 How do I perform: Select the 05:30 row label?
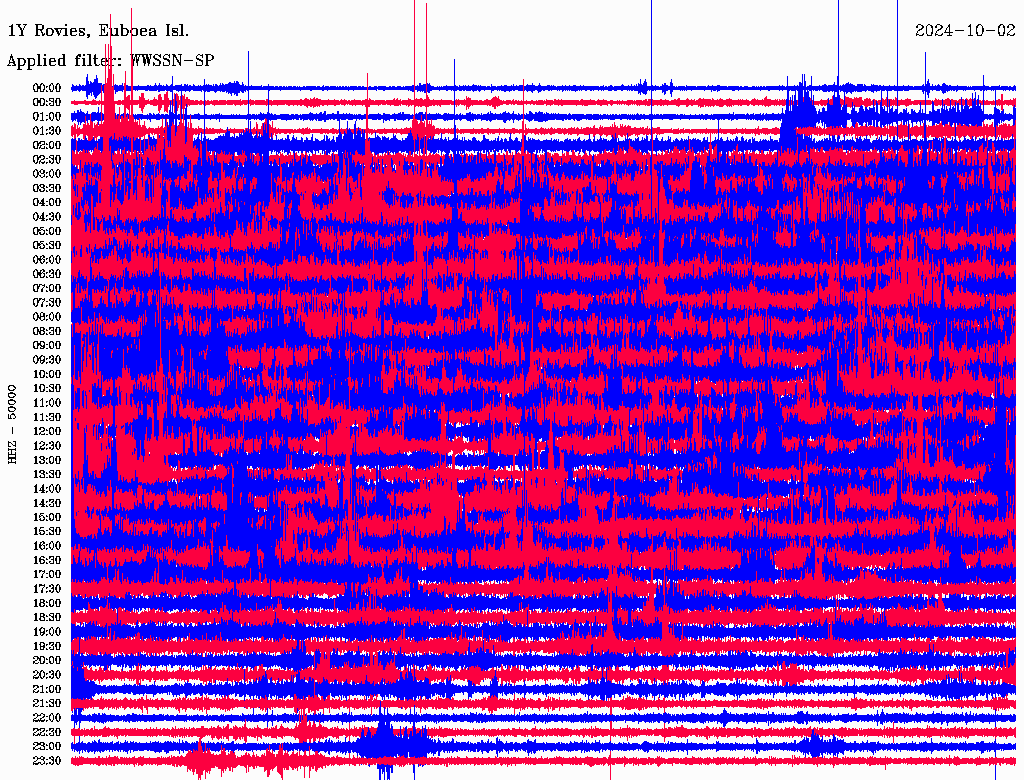[47, 245]
